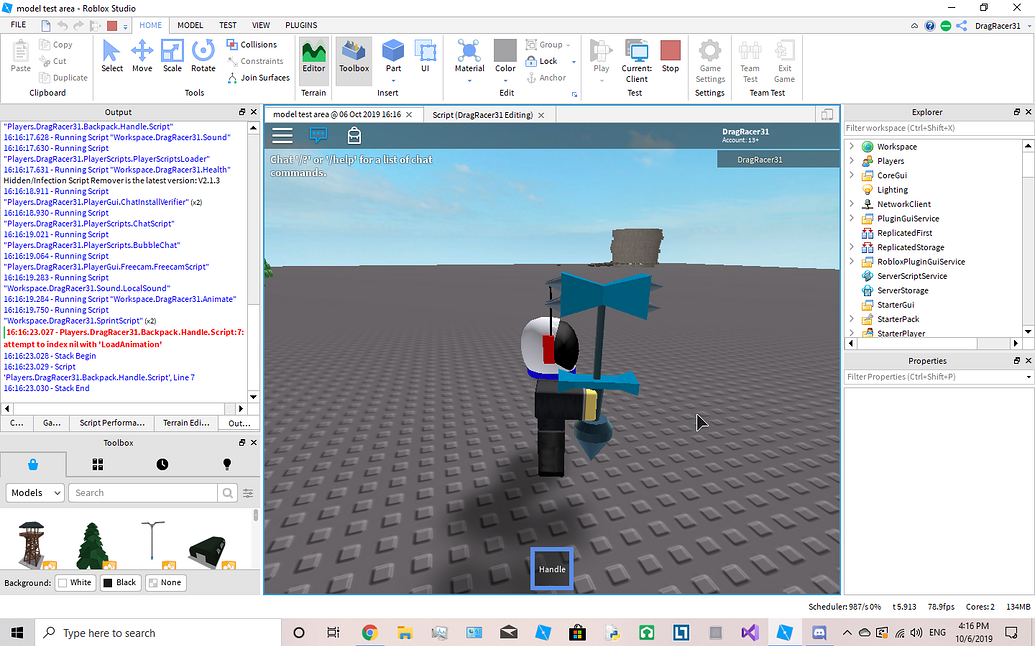Open the Models category dropdown
This screenshot has width=1035, height=646.
tap(36, 493)
